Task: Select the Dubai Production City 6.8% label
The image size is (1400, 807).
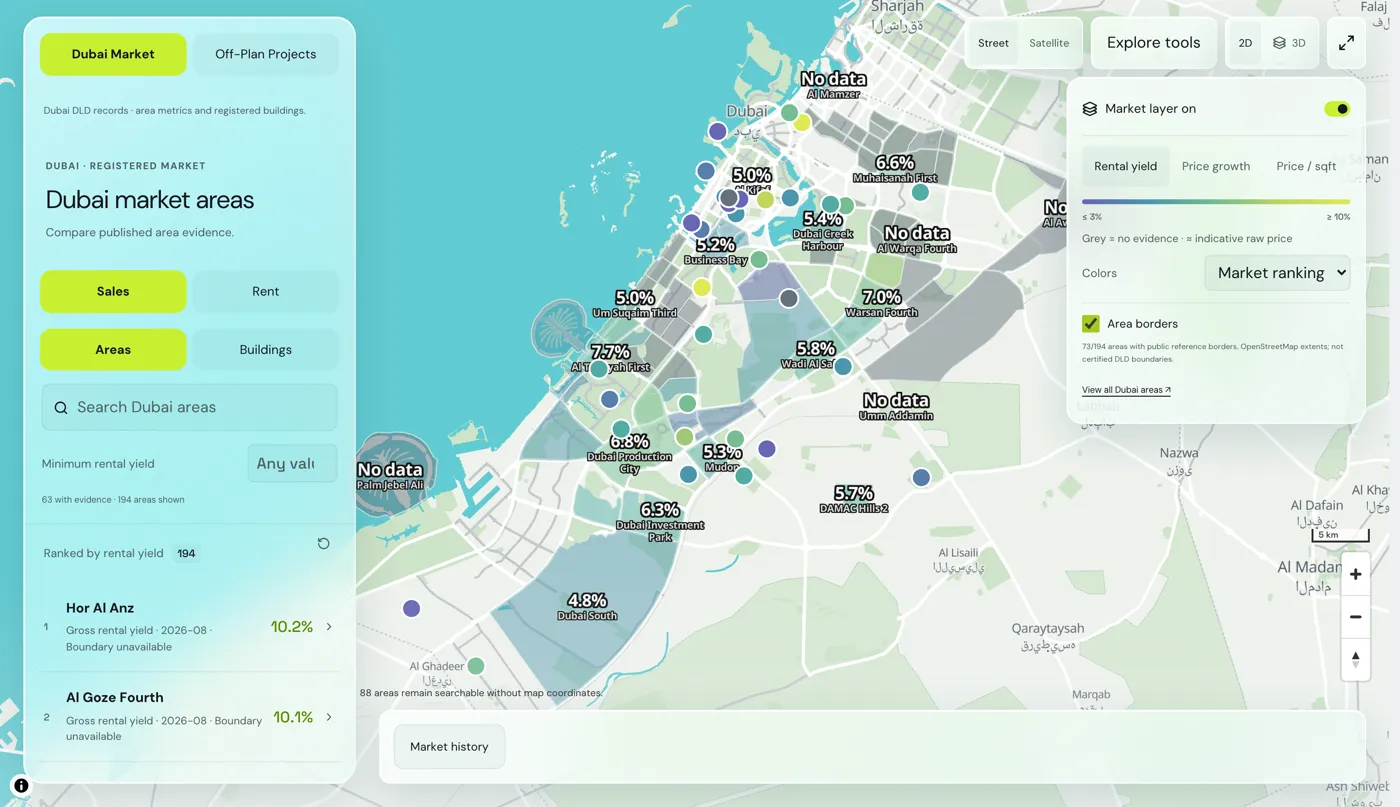Action: tap(630, 454)
